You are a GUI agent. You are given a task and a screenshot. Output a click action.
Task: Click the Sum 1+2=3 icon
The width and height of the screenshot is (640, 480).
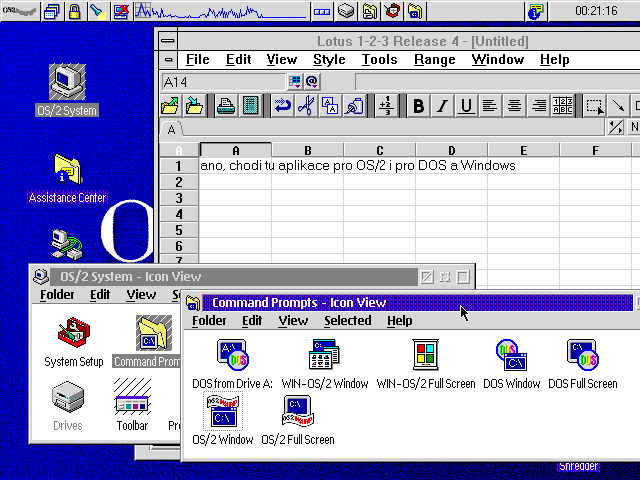tap(386, 106)
